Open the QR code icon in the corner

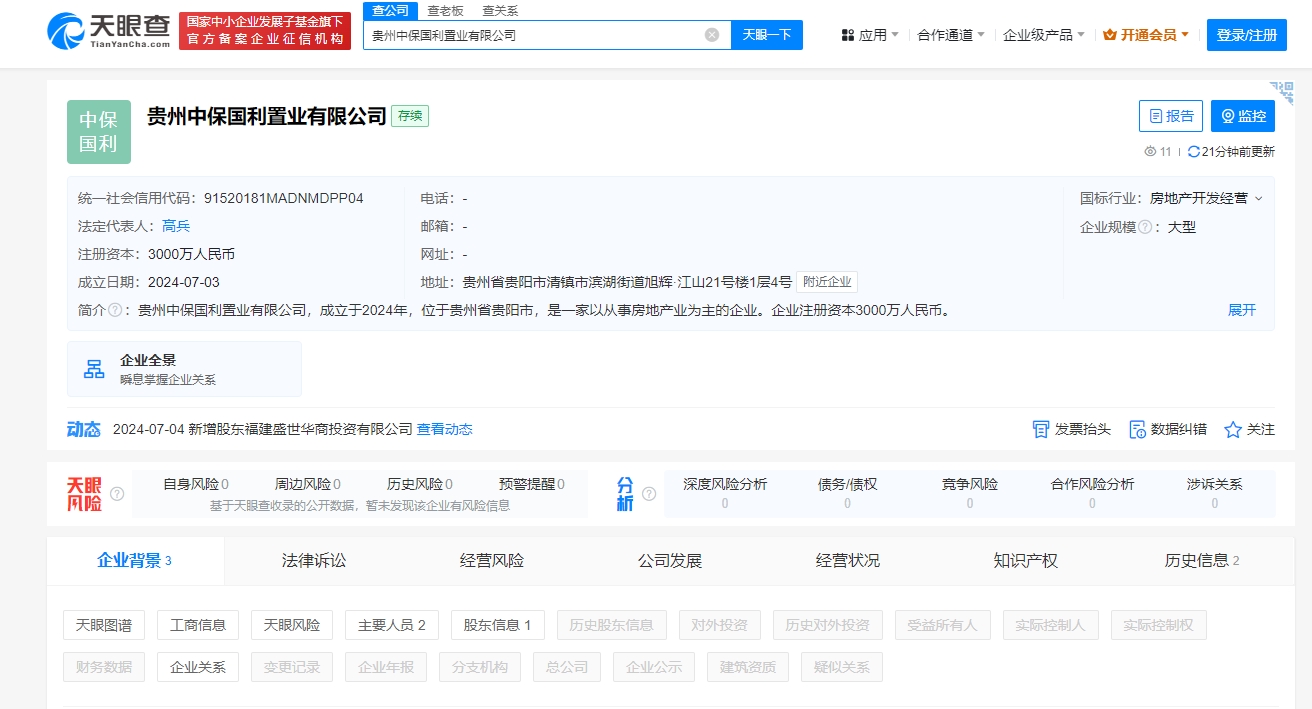tap(1282, 93)
